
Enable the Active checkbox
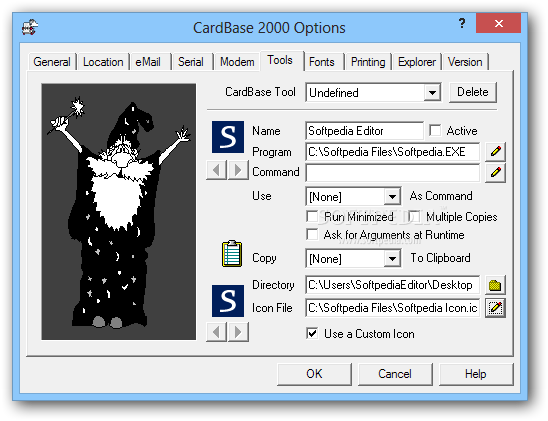coord(435,131)
